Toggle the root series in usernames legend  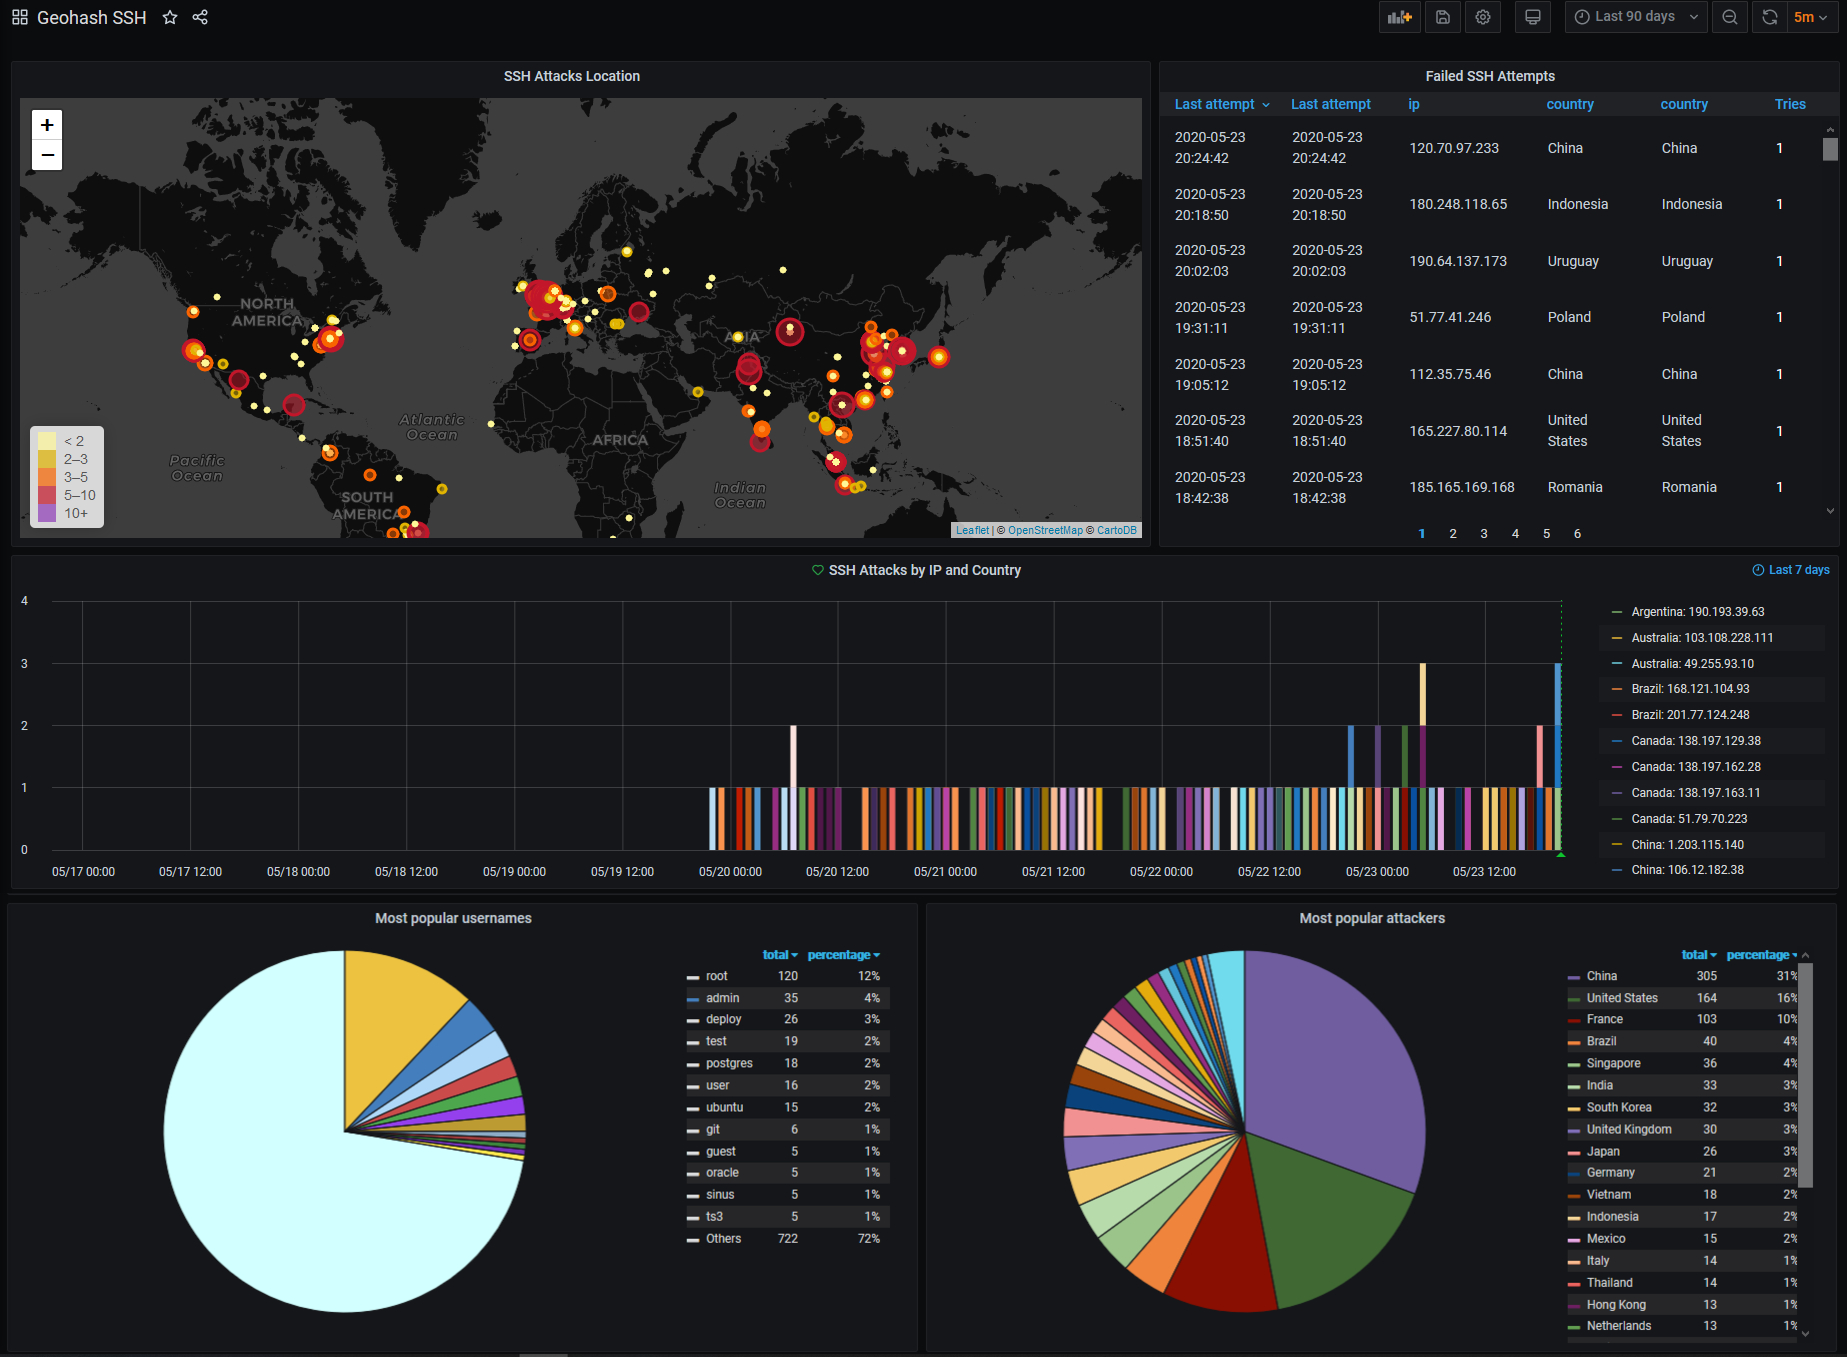pyautogui.click(x=716, y=975)
